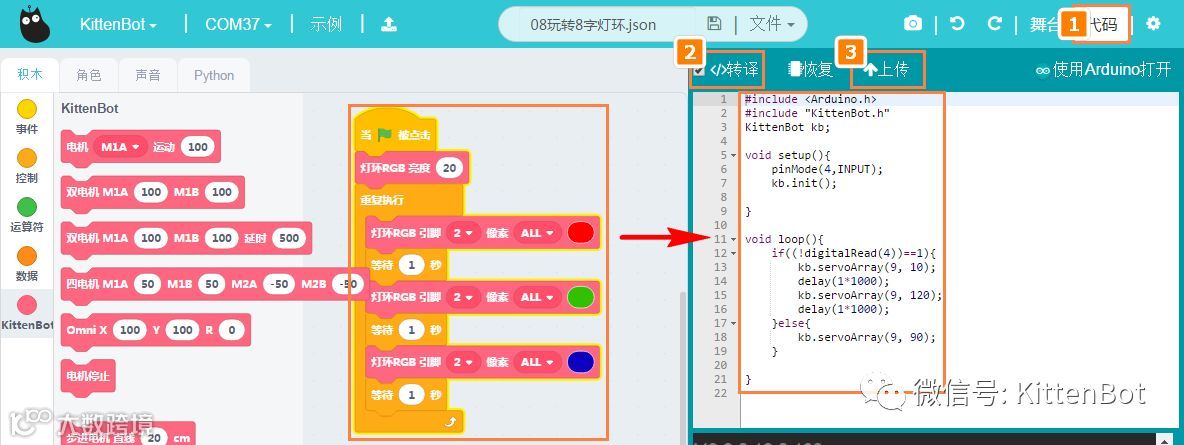The height and width of the screenshot is (445, 1184).
Task: Select the 积木 blocks tab
Action: (x=30, y=75)
